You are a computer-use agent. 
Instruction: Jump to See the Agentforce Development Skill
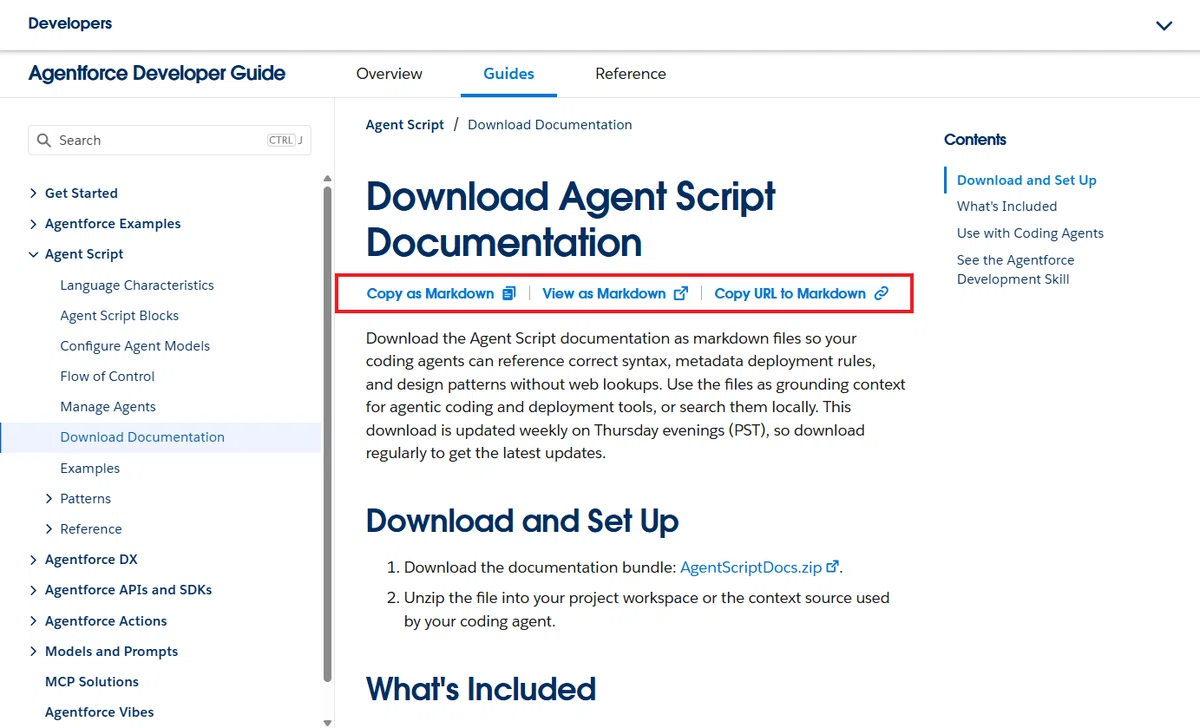coord(1016,269)
